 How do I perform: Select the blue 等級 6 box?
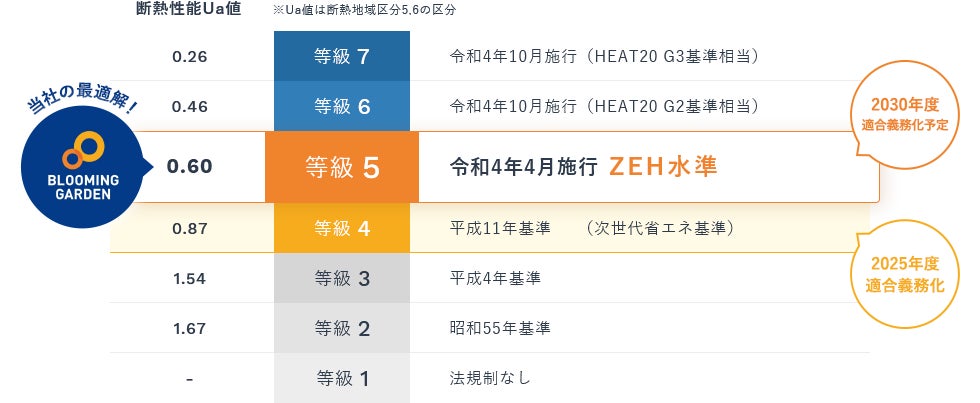click(342, 106)
